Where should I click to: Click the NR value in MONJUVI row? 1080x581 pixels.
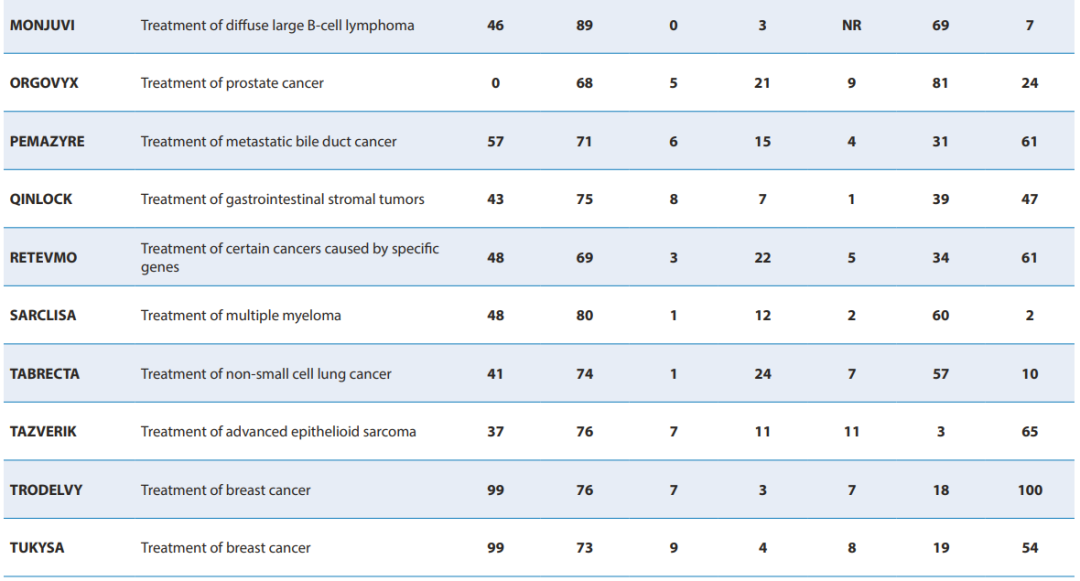(x=851, y=25)
